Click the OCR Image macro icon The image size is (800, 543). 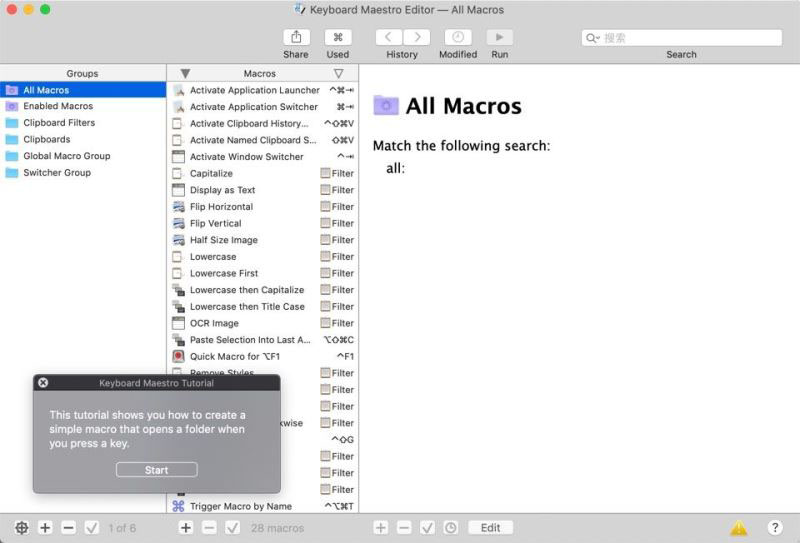click(178, 323)
